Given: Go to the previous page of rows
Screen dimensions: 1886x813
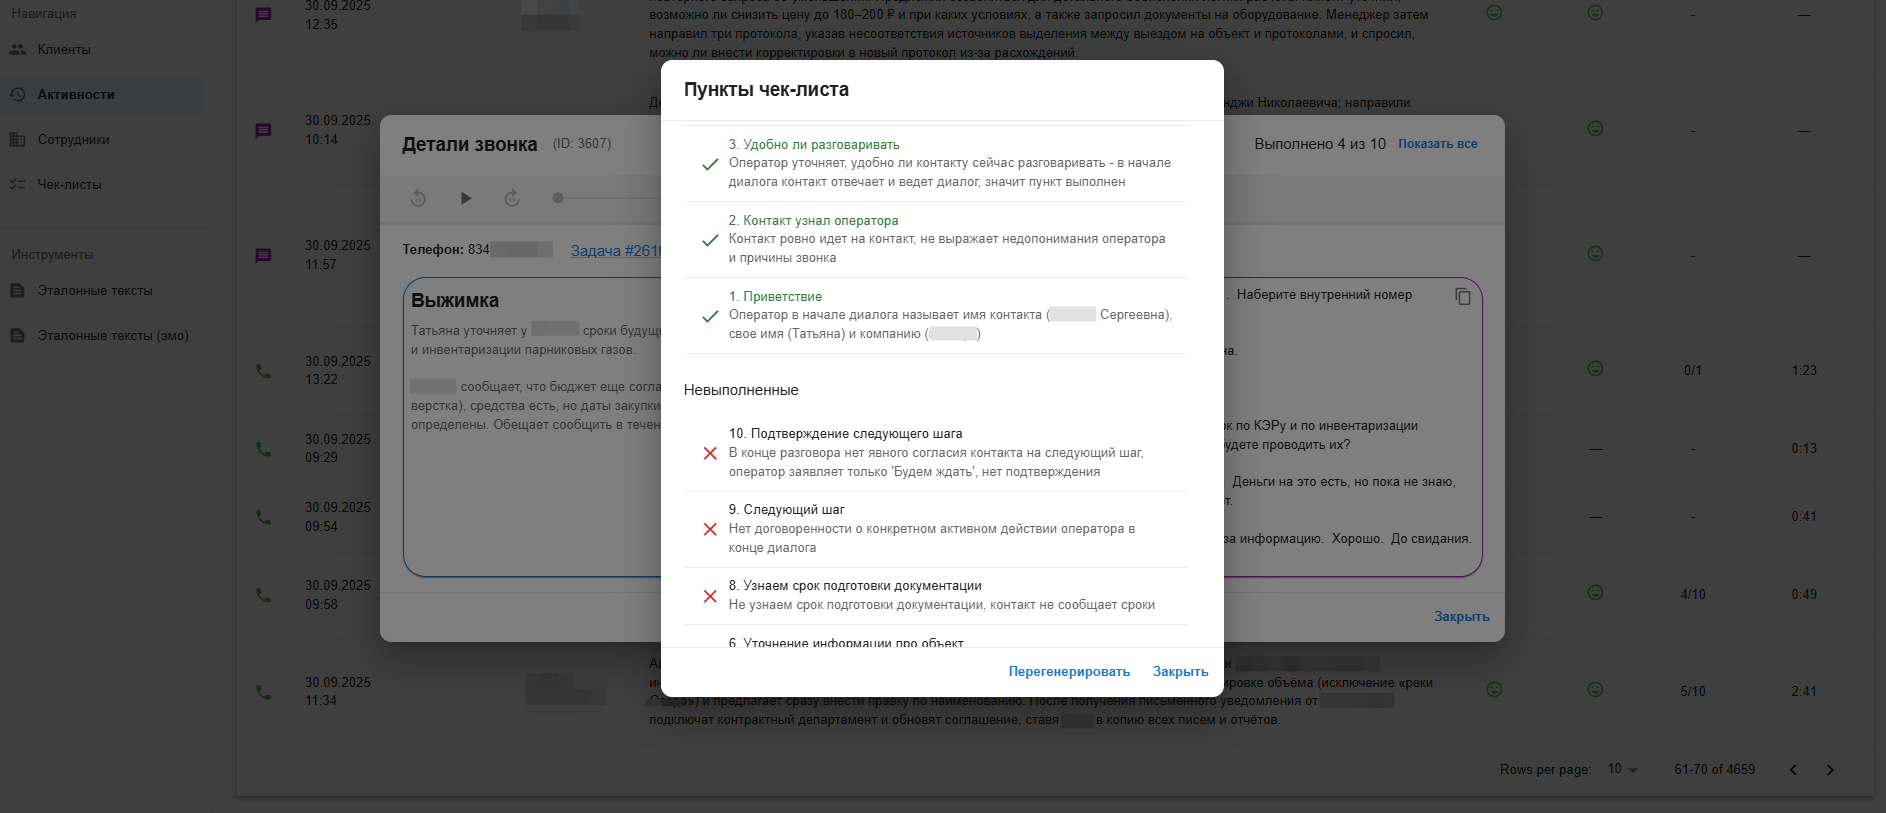Looking at the screenshot, I should [x=1793, y=770].
